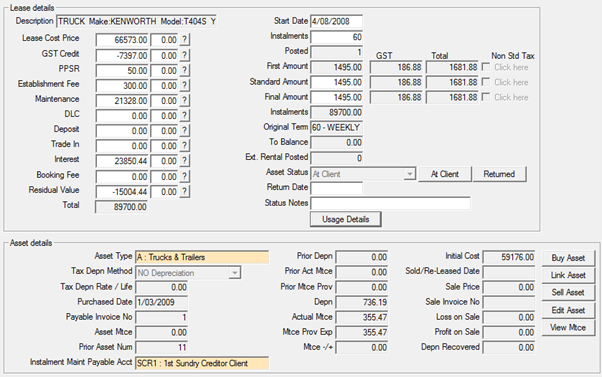
Task: Click the Instalments field showing 60
Action: click(x=337, y=37)
